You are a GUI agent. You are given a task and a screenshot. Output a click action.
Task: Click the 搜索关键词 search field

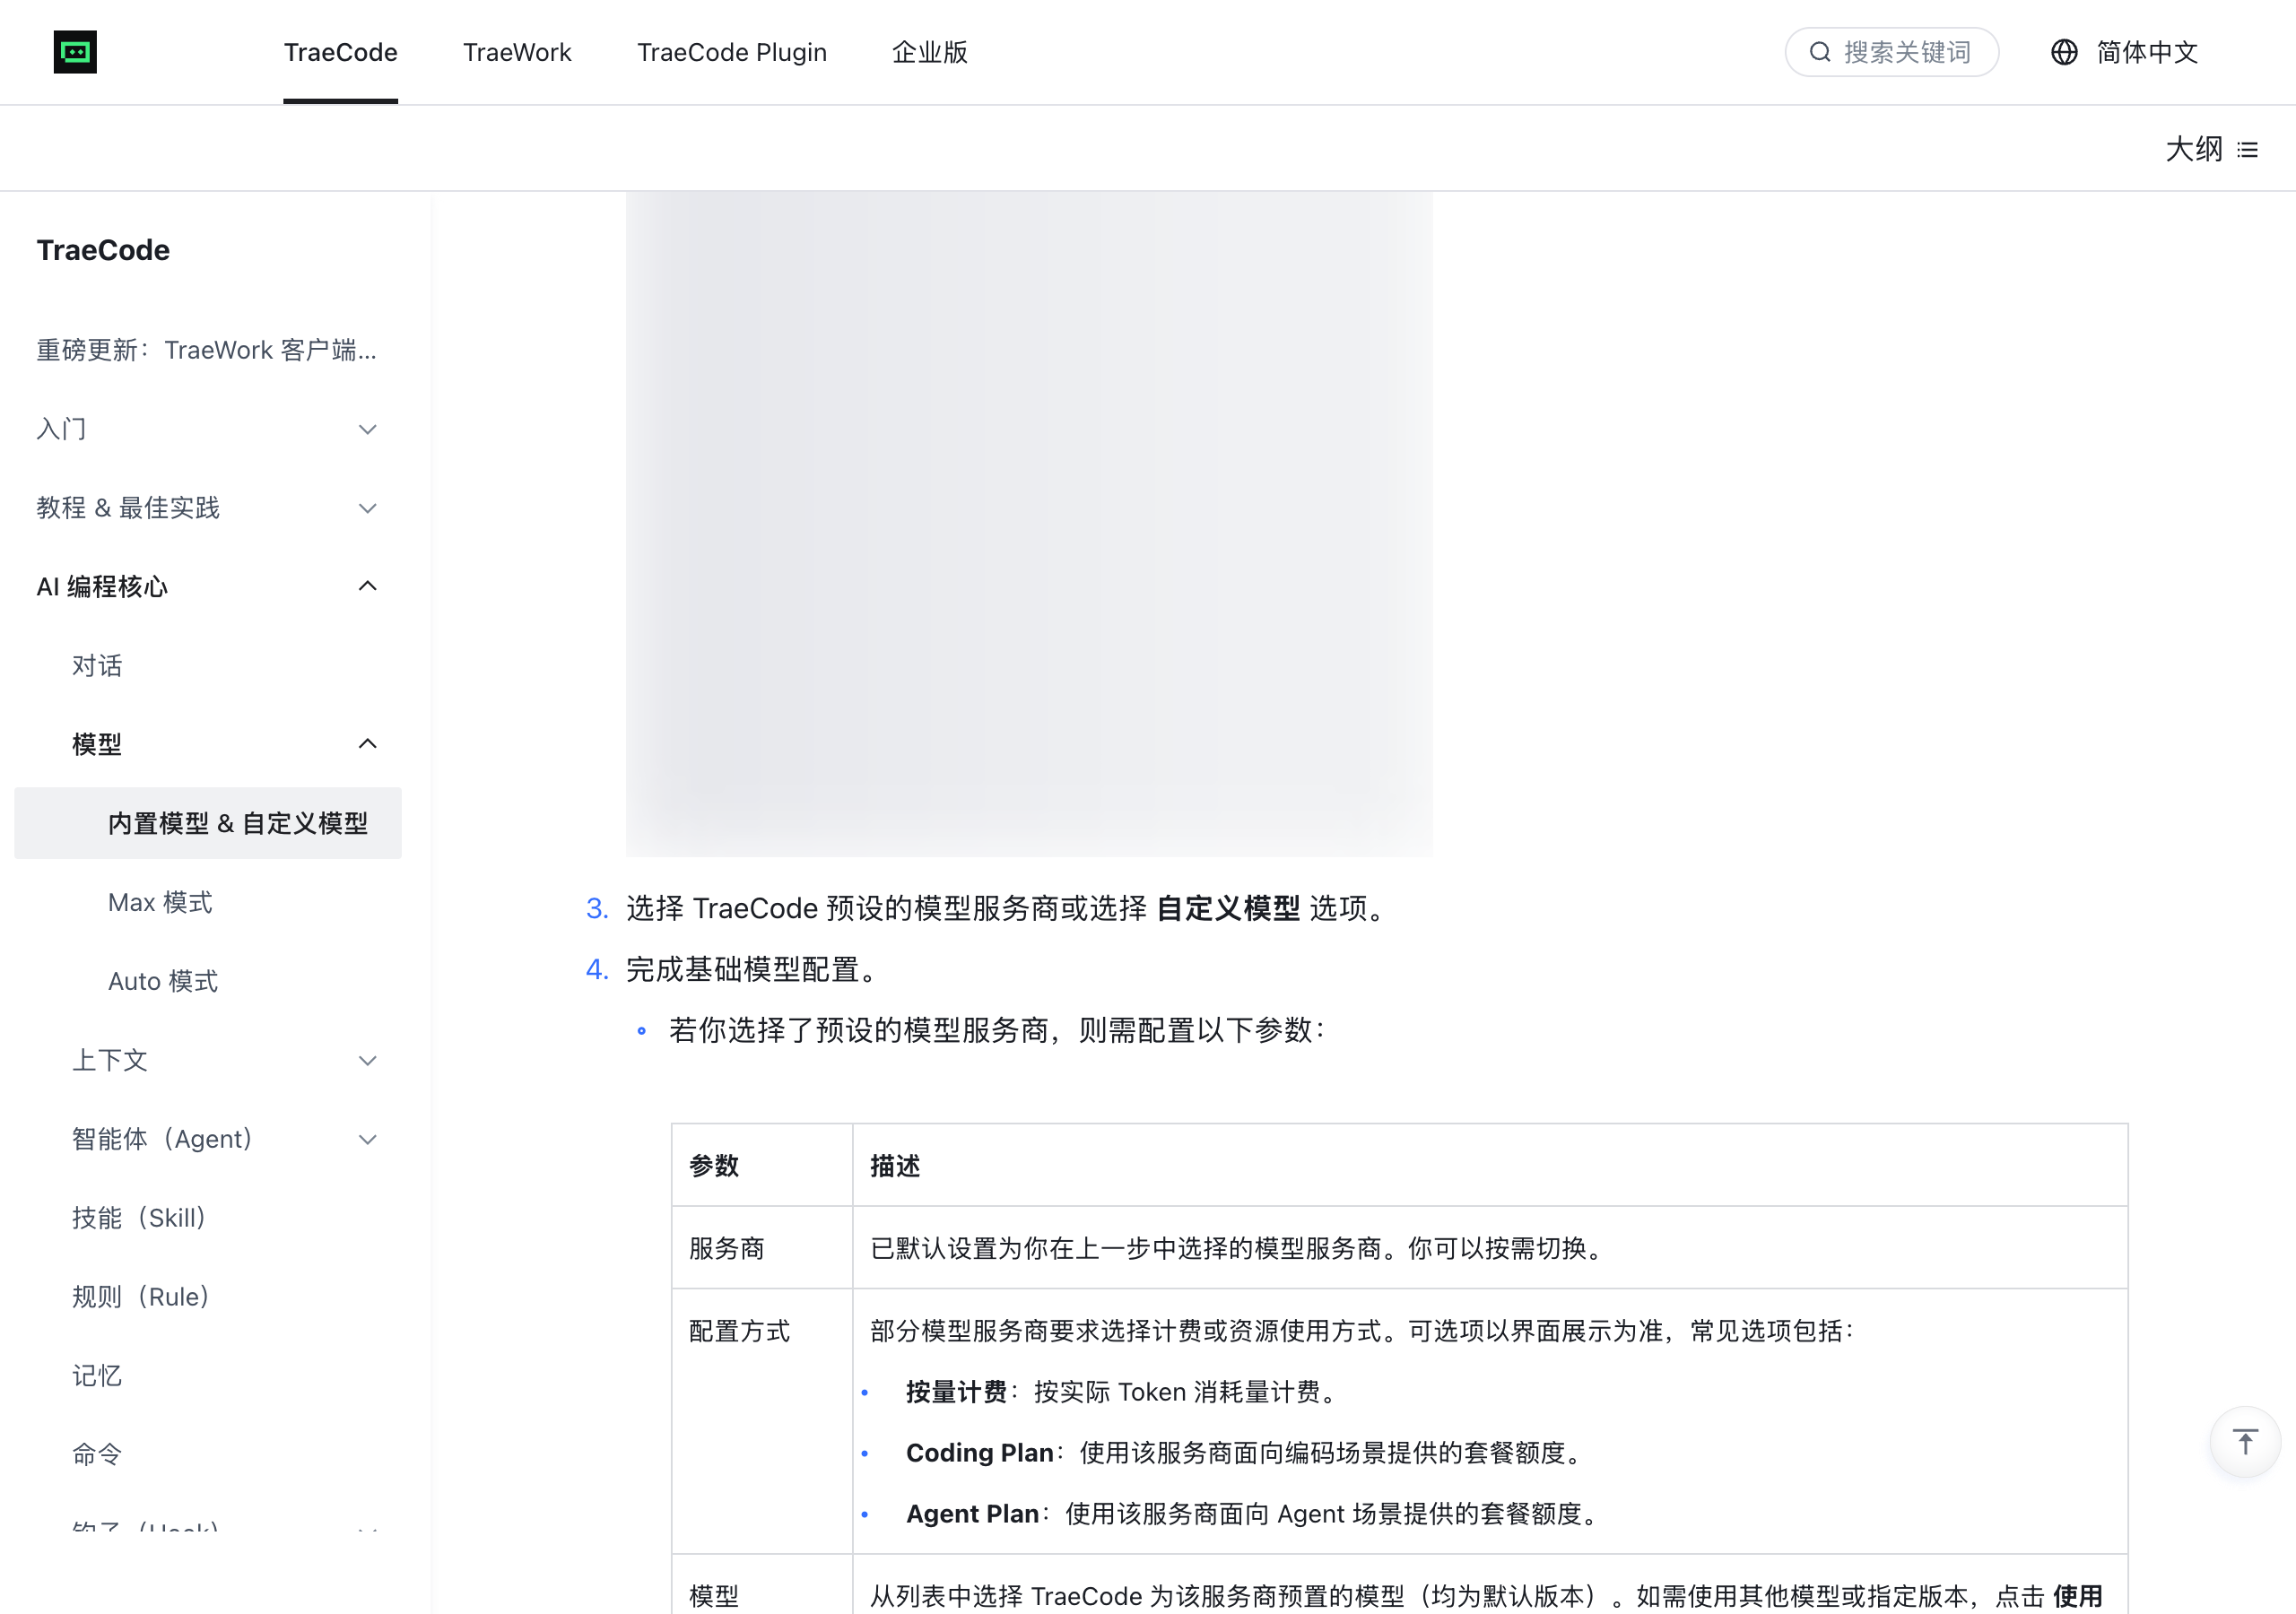(1892, 52)
